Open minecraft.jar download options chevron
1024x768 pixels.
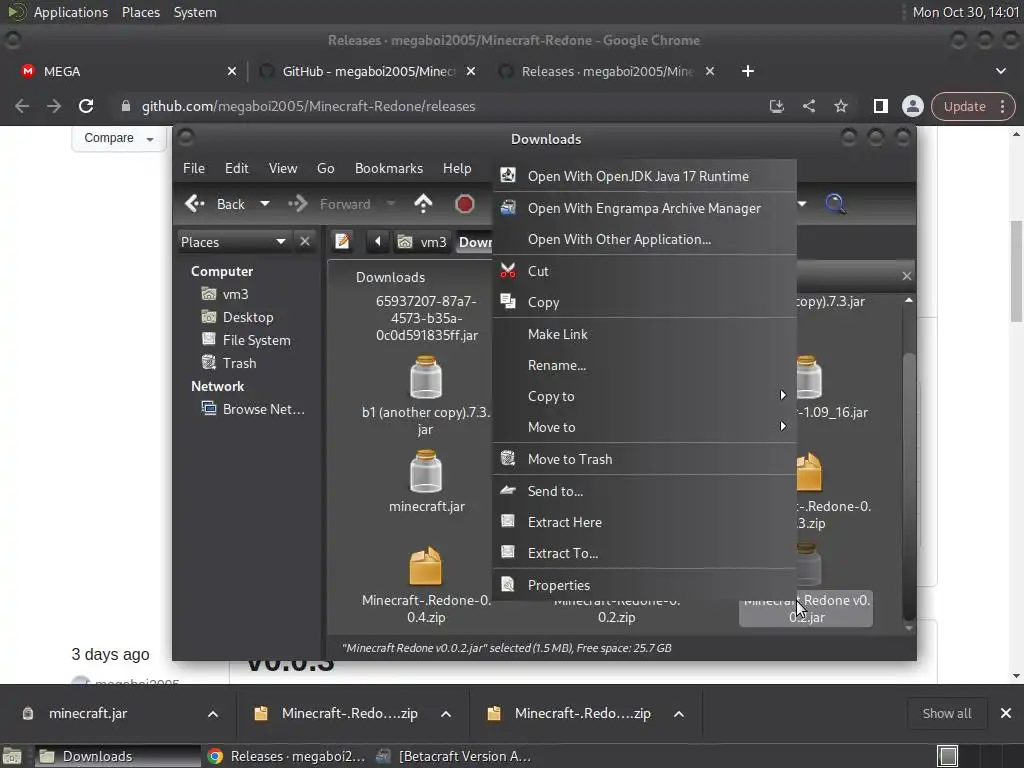[x=213, y=714]
